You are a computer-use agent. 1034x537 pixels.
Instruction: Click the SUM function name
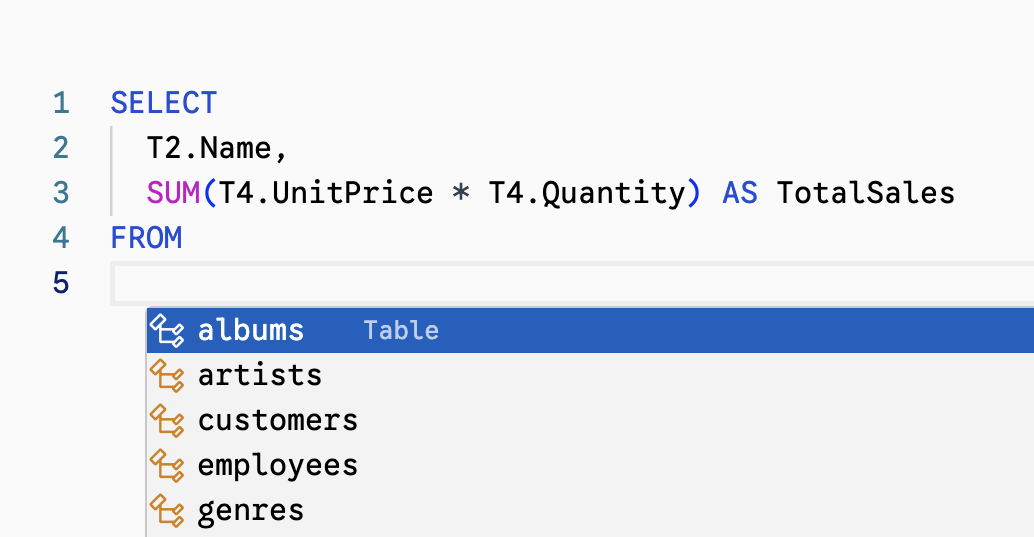(173, 193)
